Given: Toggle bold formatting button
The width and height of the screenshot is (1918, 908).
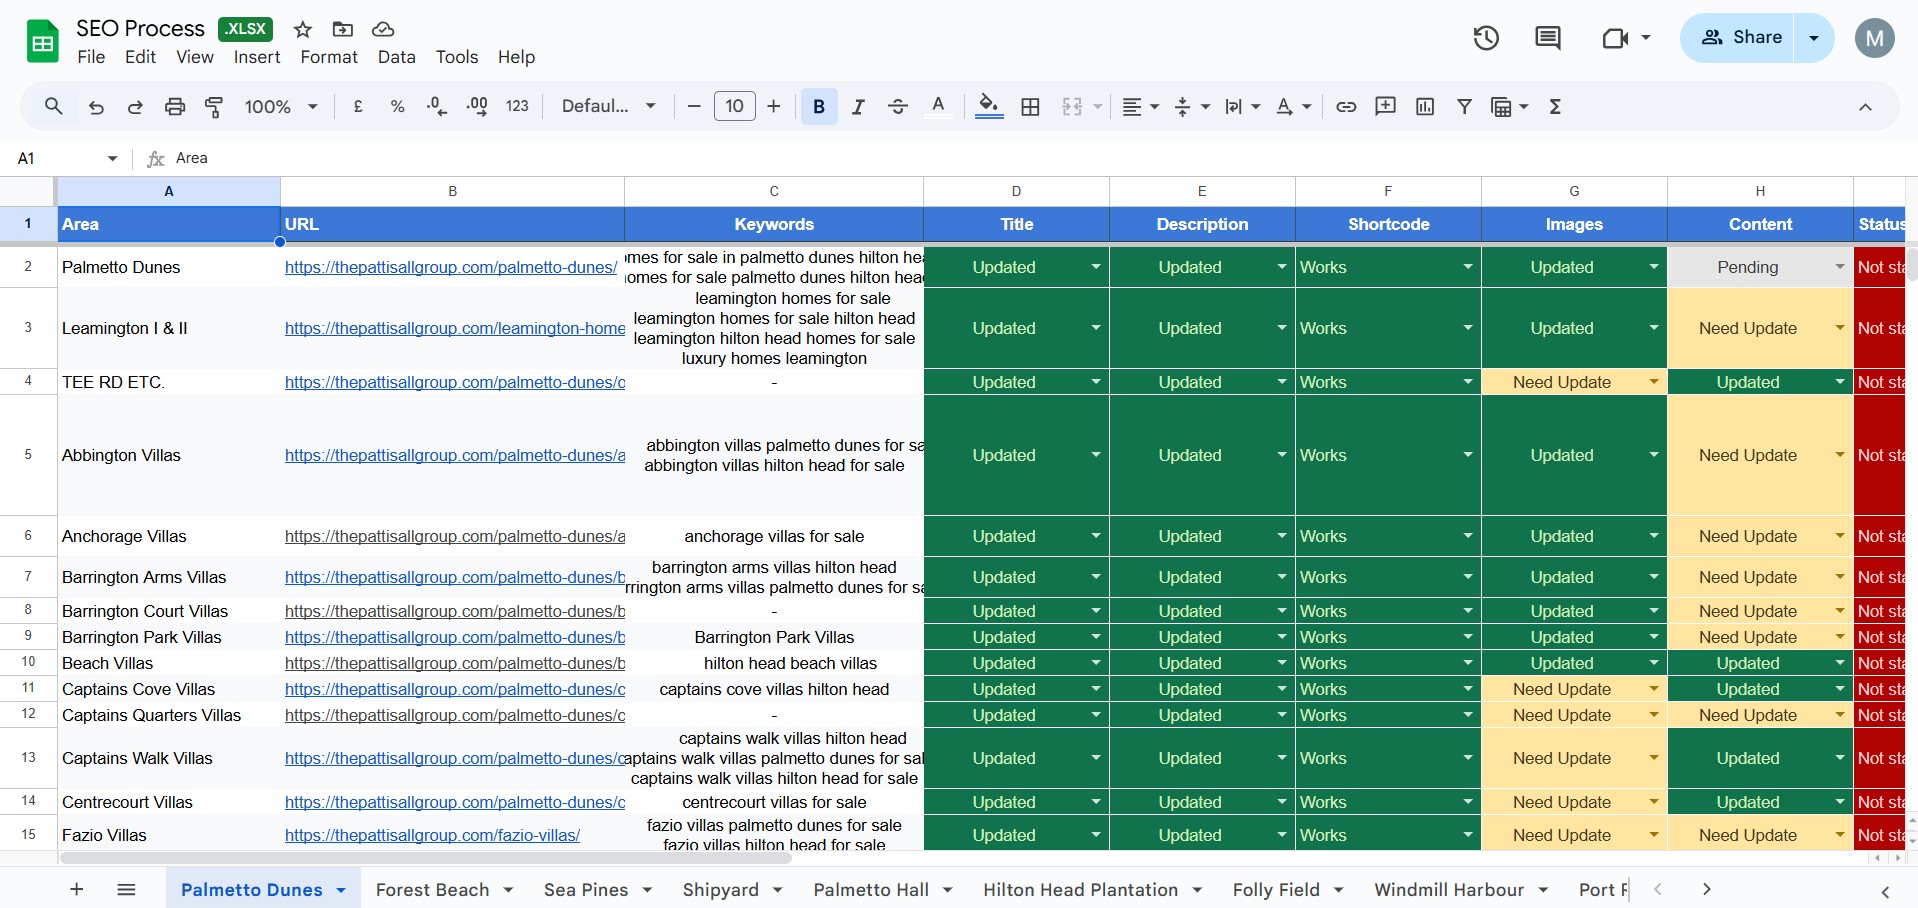Looking at the screenshot, I should [819, 107].
